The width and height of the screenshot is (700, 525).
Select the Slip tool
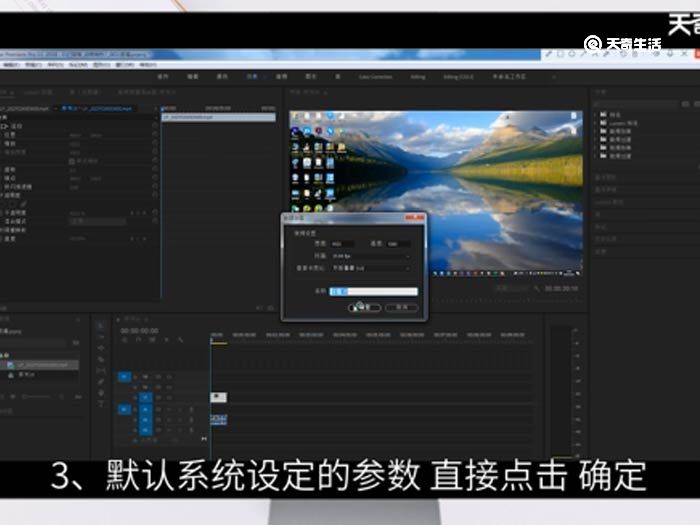click(101, 371)
